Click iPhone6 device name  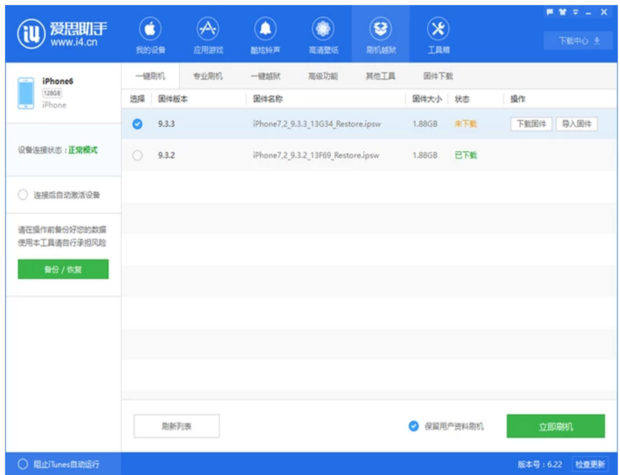(x=58, y=81)
